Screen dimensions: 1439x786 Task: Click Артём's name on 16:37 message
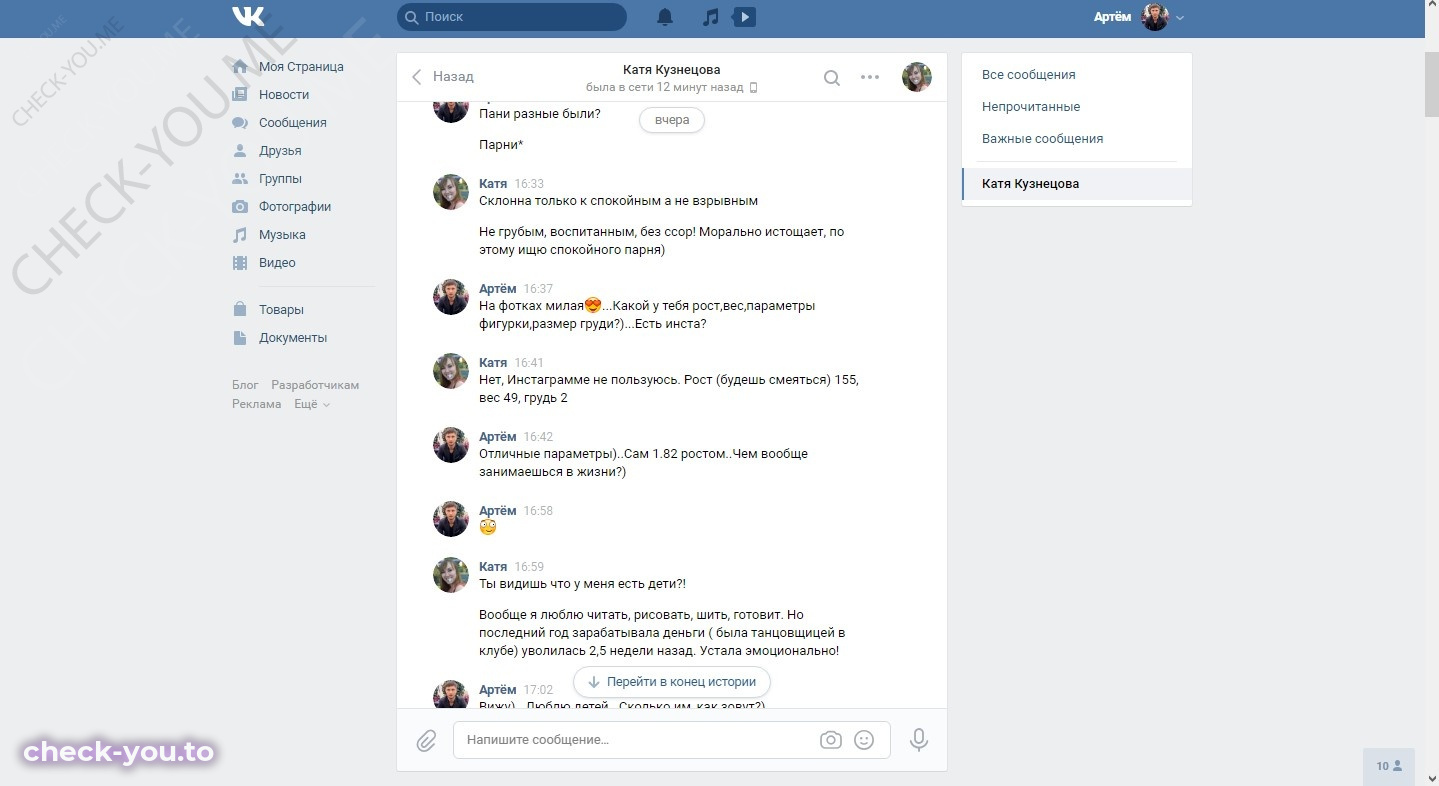tap(498, 289)
